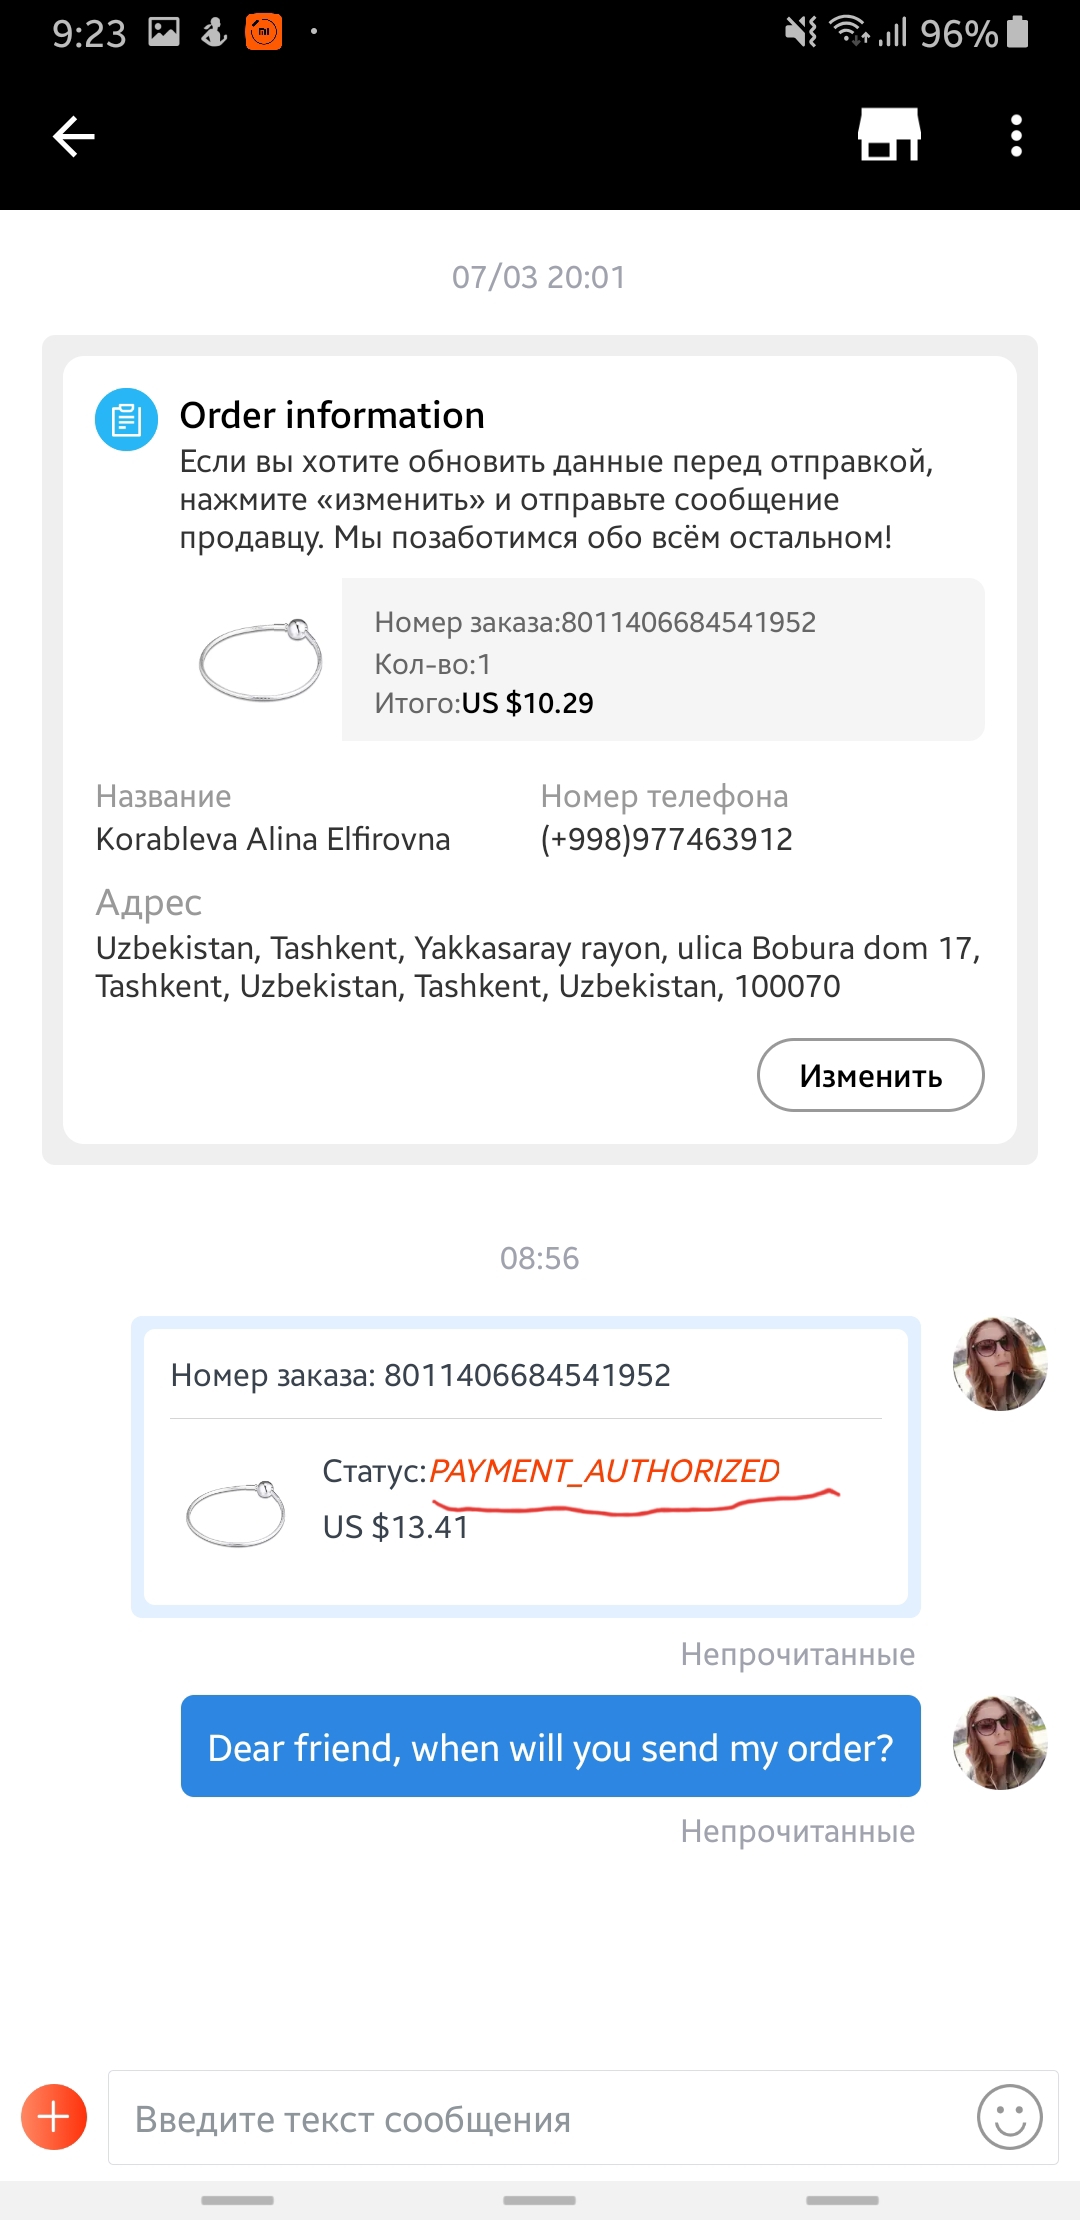Focus the message input field
The image size is (1080, 2220).
tap(540, 2118)
